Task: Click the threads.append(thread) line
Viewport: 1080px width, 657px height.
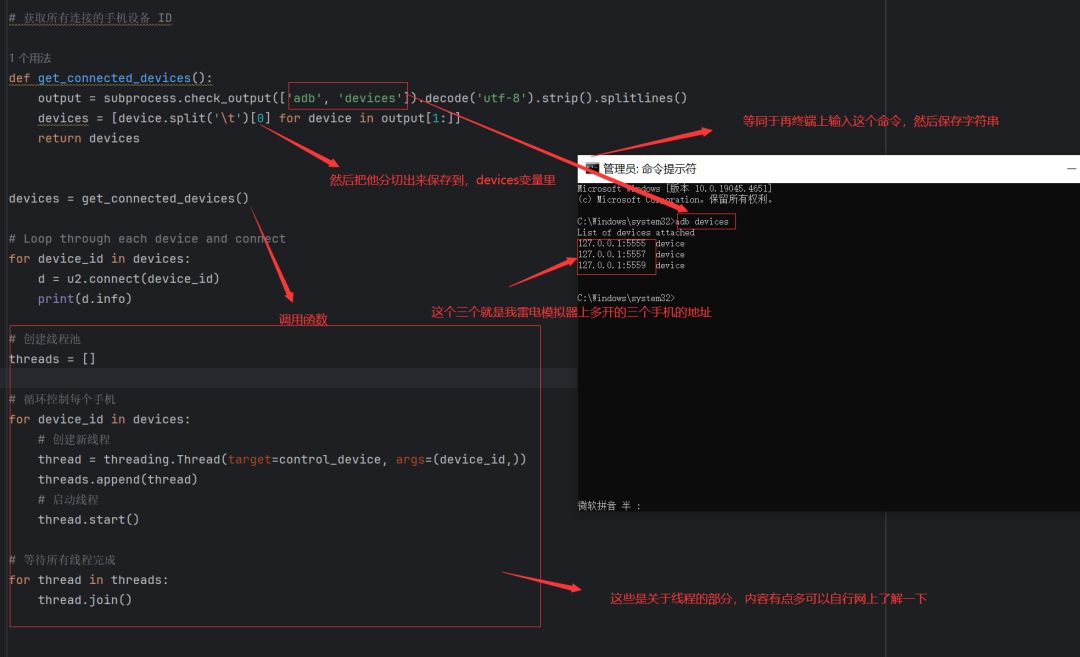Action: (118, 479)
